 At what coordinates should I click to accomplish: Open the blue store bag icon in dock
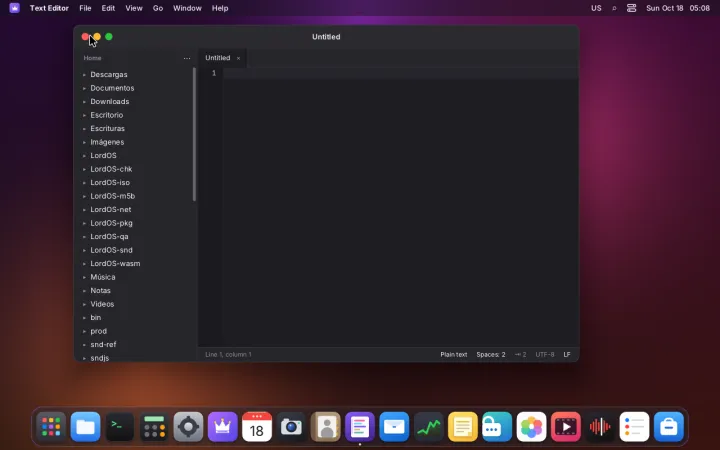tap(669, 427)
